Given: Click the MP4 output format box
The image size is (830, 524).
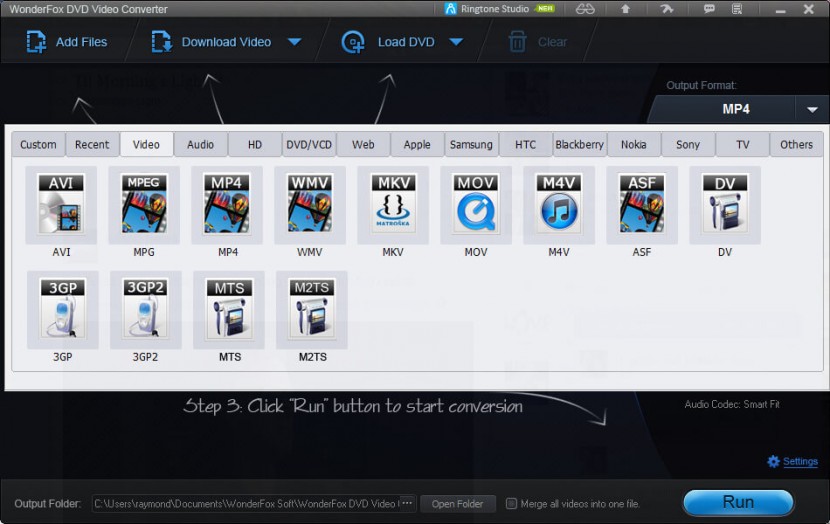Looking at the screenshot, I should point(736,110).
